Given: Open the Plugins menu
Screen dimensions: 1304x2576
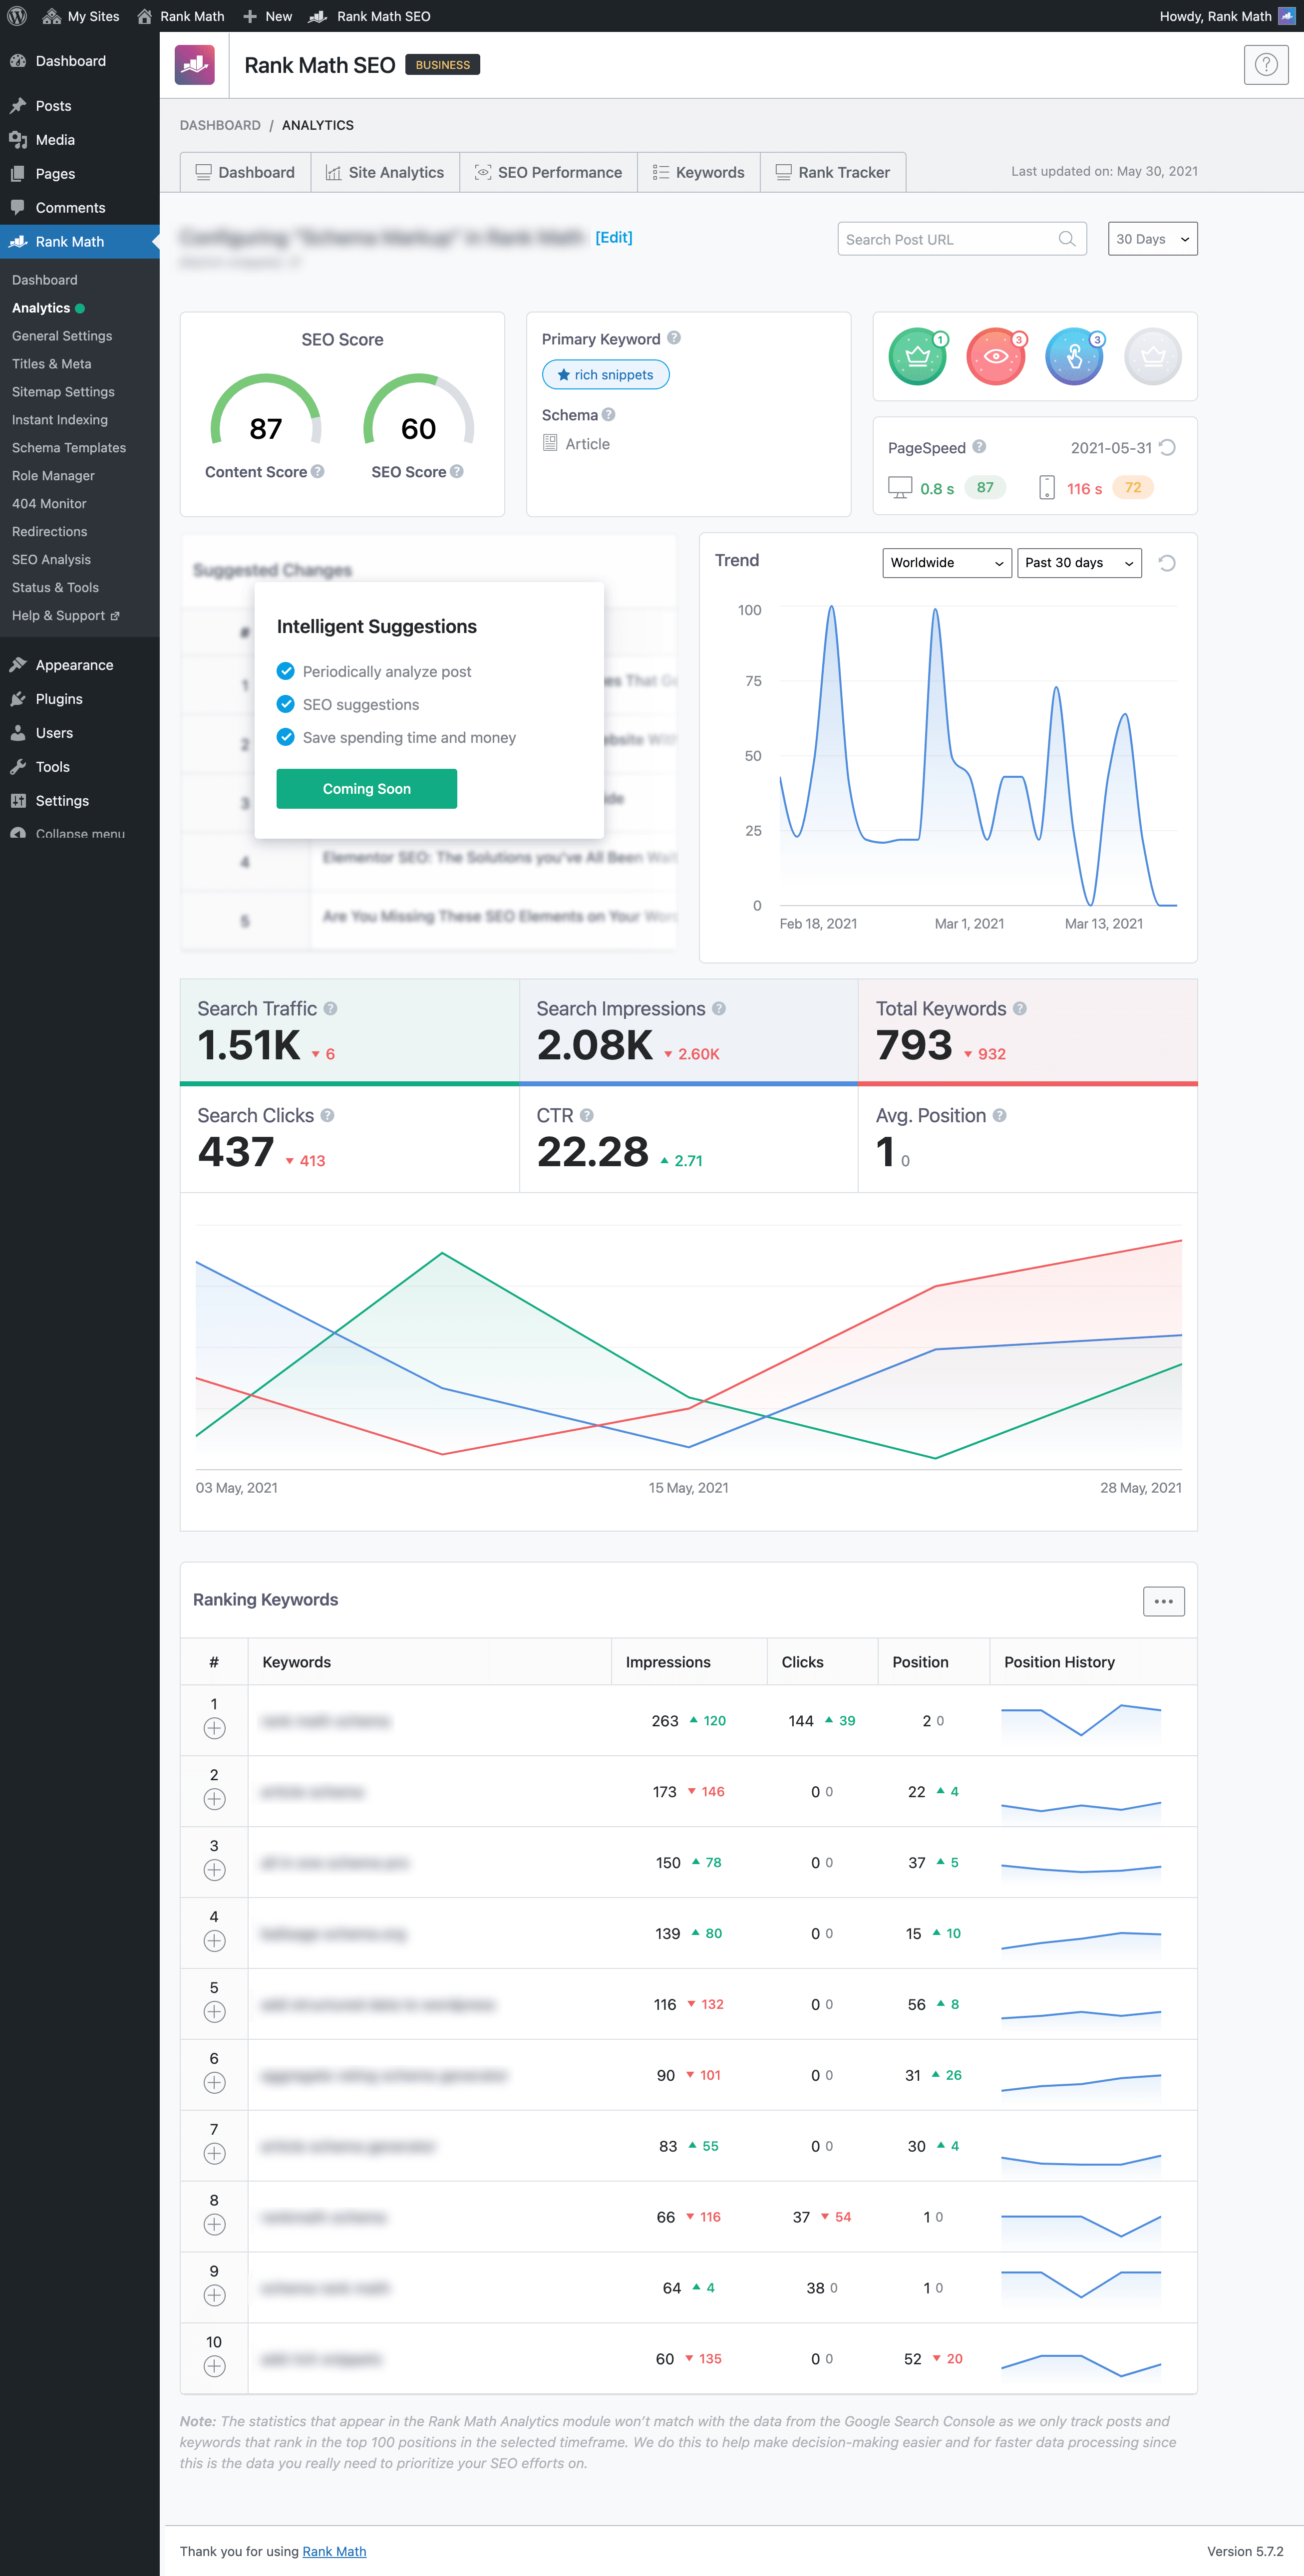Looking at the screenshot, I should pyautogui.click(x=59, y=699).
